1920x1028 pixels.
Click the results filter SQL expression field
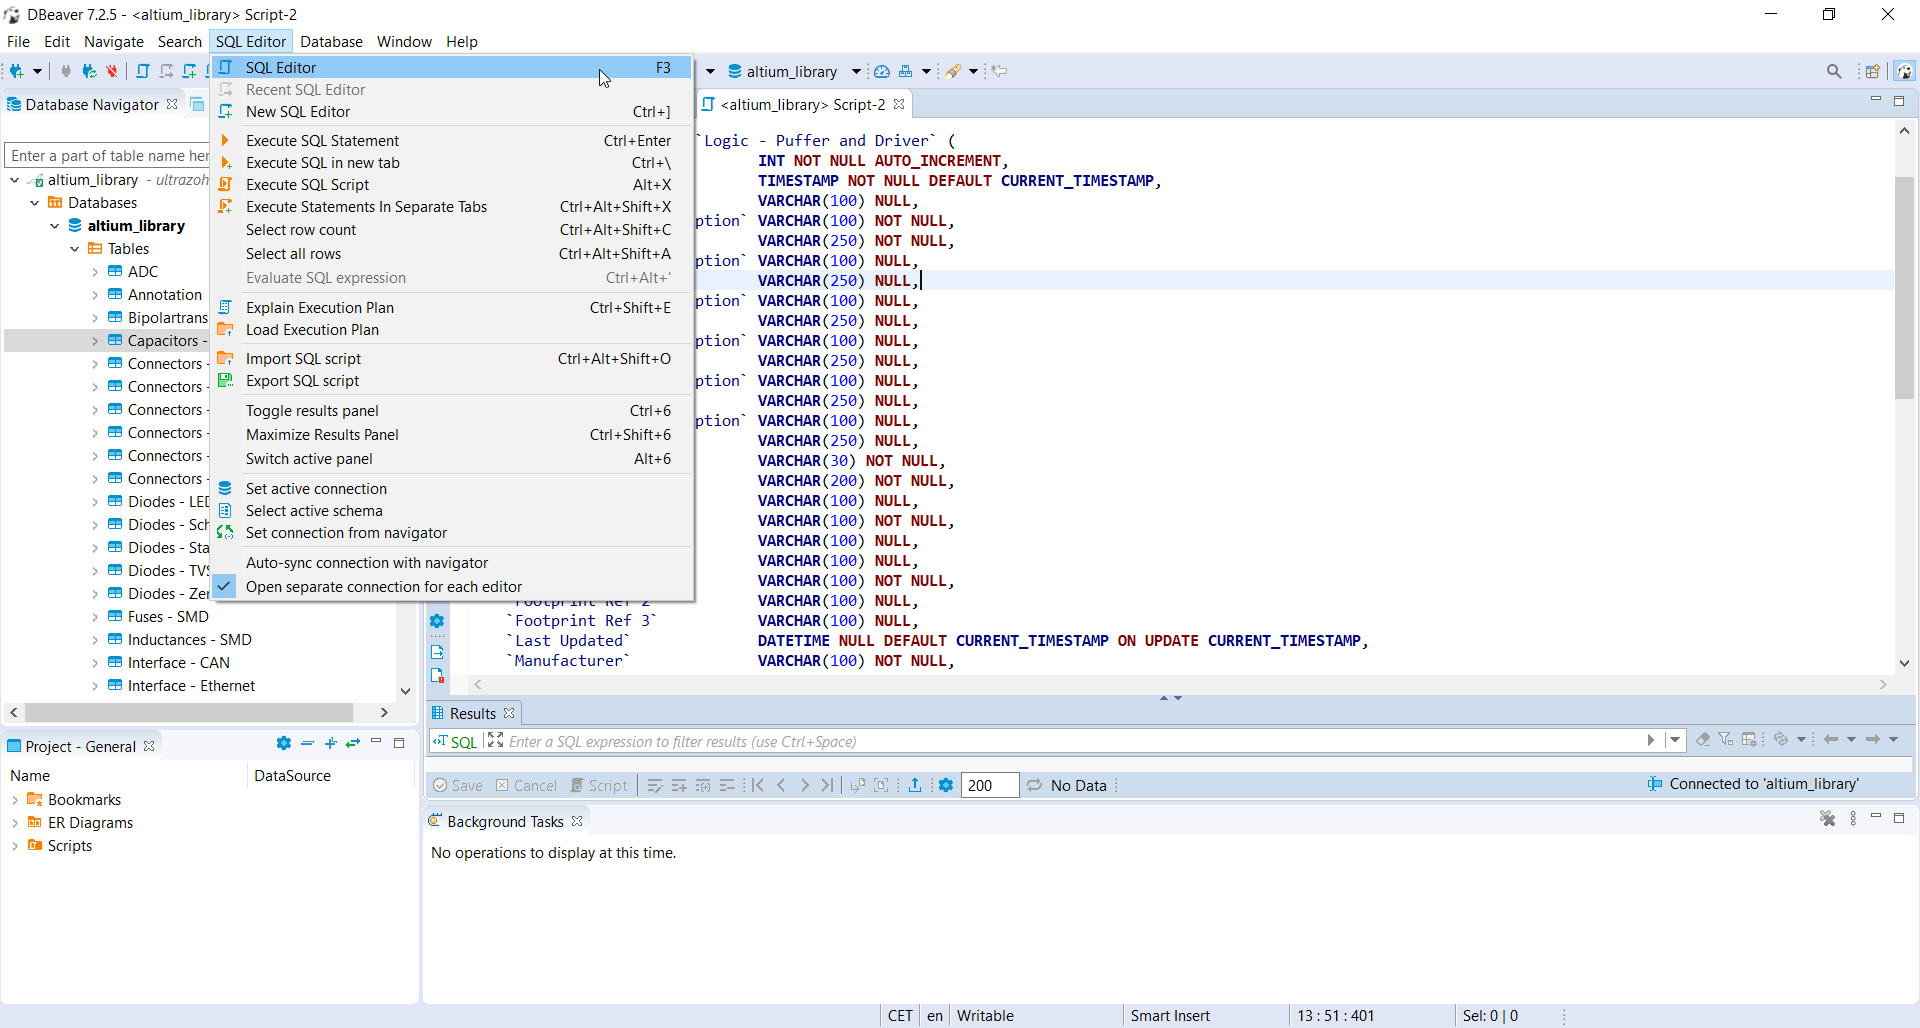1070,741
